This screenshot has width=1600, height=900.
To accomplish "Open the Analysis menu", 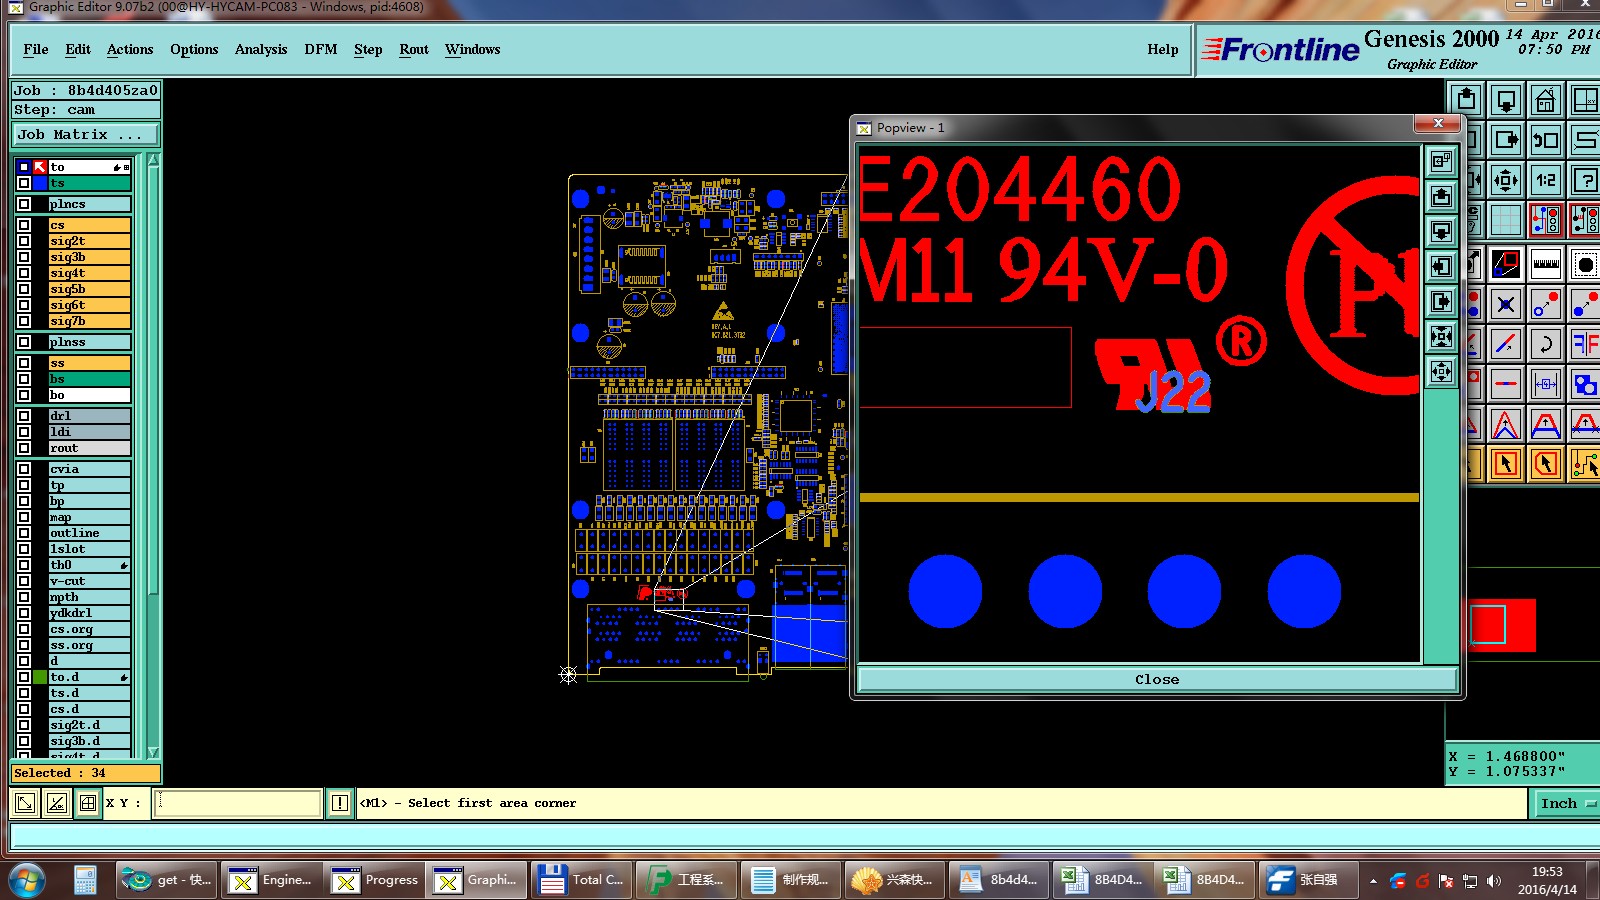I will [x=261, y=49].
